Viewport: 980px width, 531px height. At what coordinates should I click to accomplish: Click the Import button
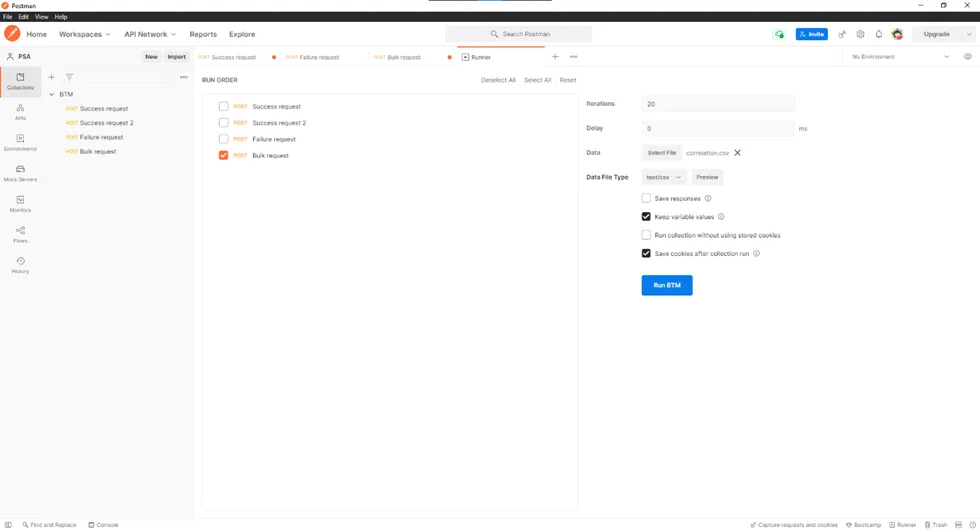point(176,57)
